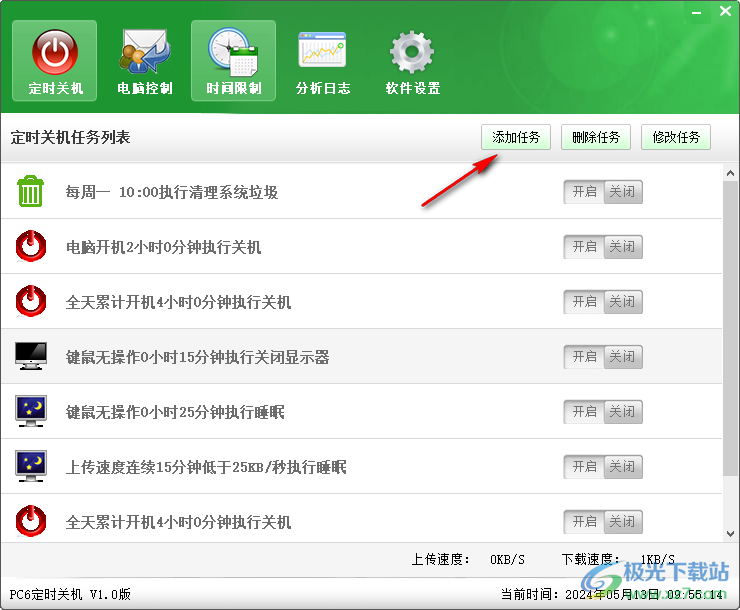Disable 上传速度连续15分钟 sleep task via 关闭

(x=623, y=467)
